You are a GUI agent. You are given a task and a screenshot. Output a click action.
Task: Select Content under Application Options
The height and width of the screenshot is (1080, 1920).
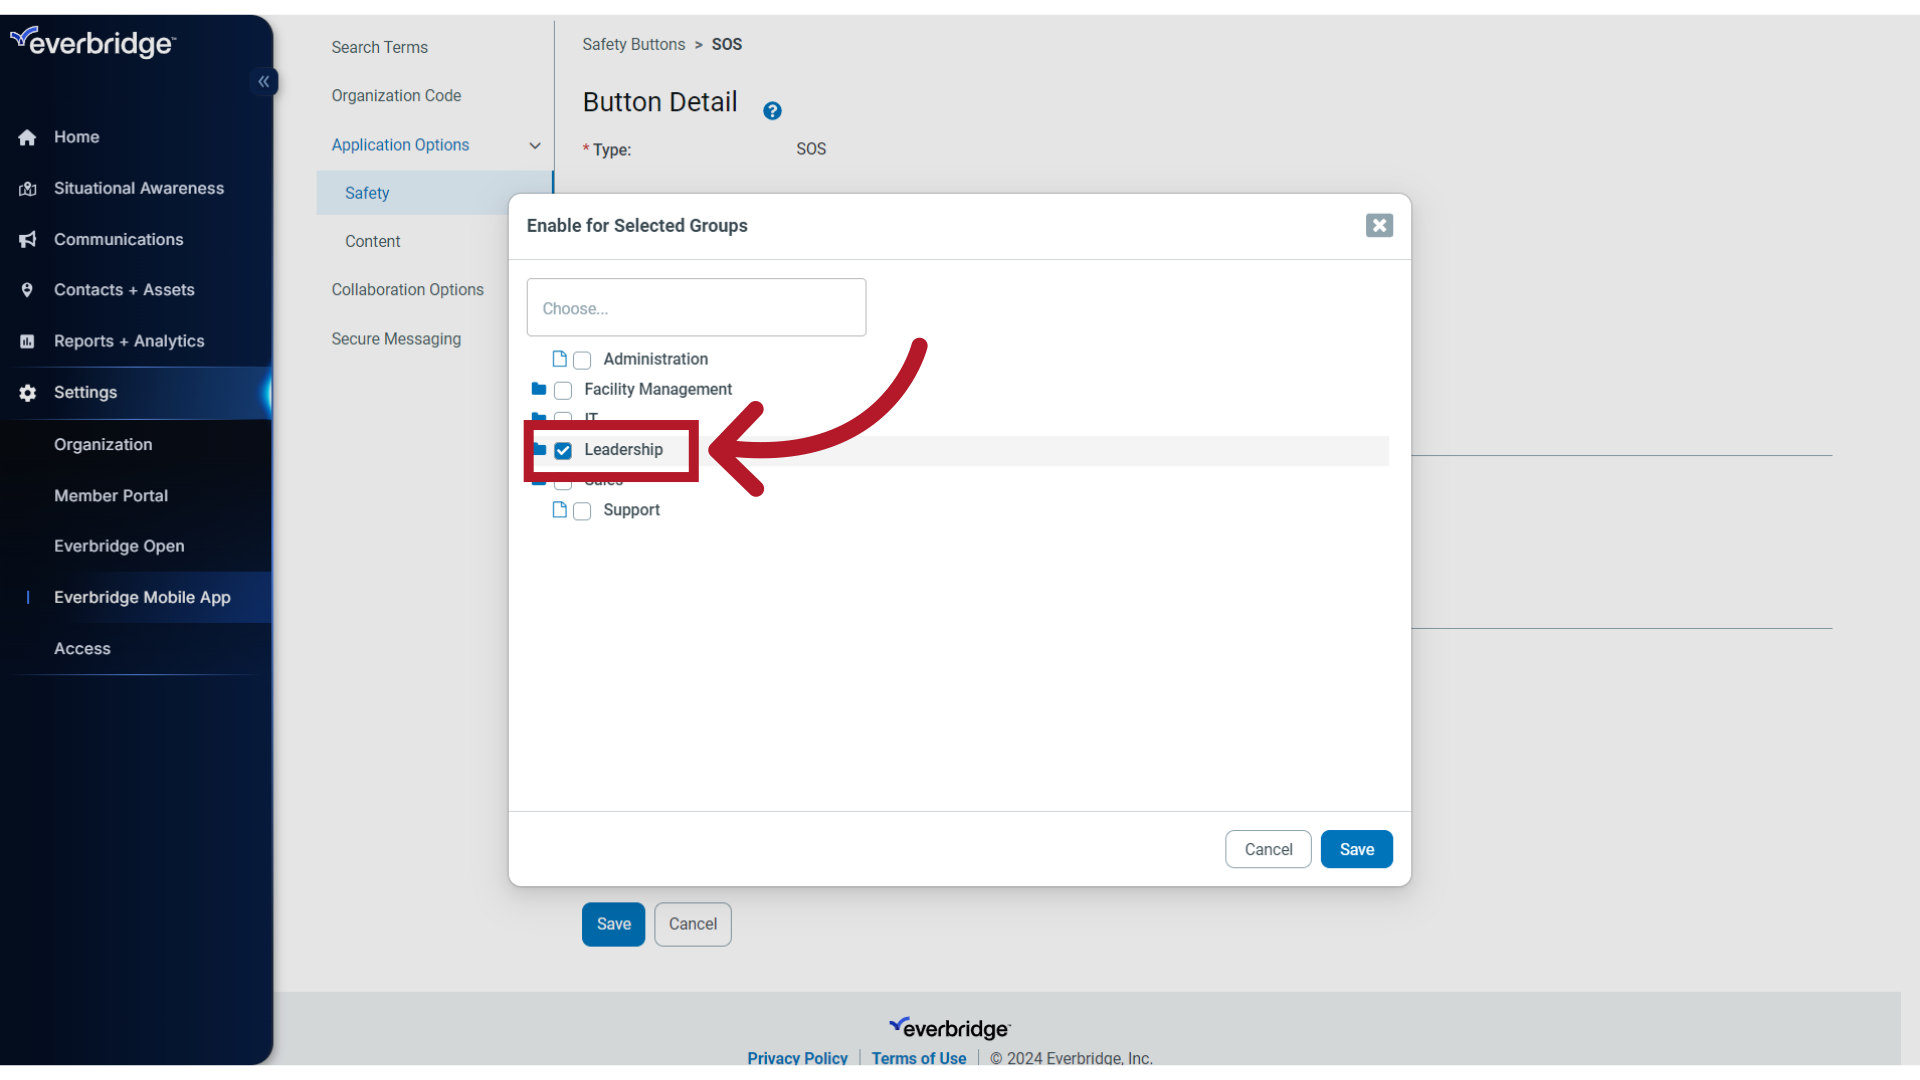pos(373,240)
